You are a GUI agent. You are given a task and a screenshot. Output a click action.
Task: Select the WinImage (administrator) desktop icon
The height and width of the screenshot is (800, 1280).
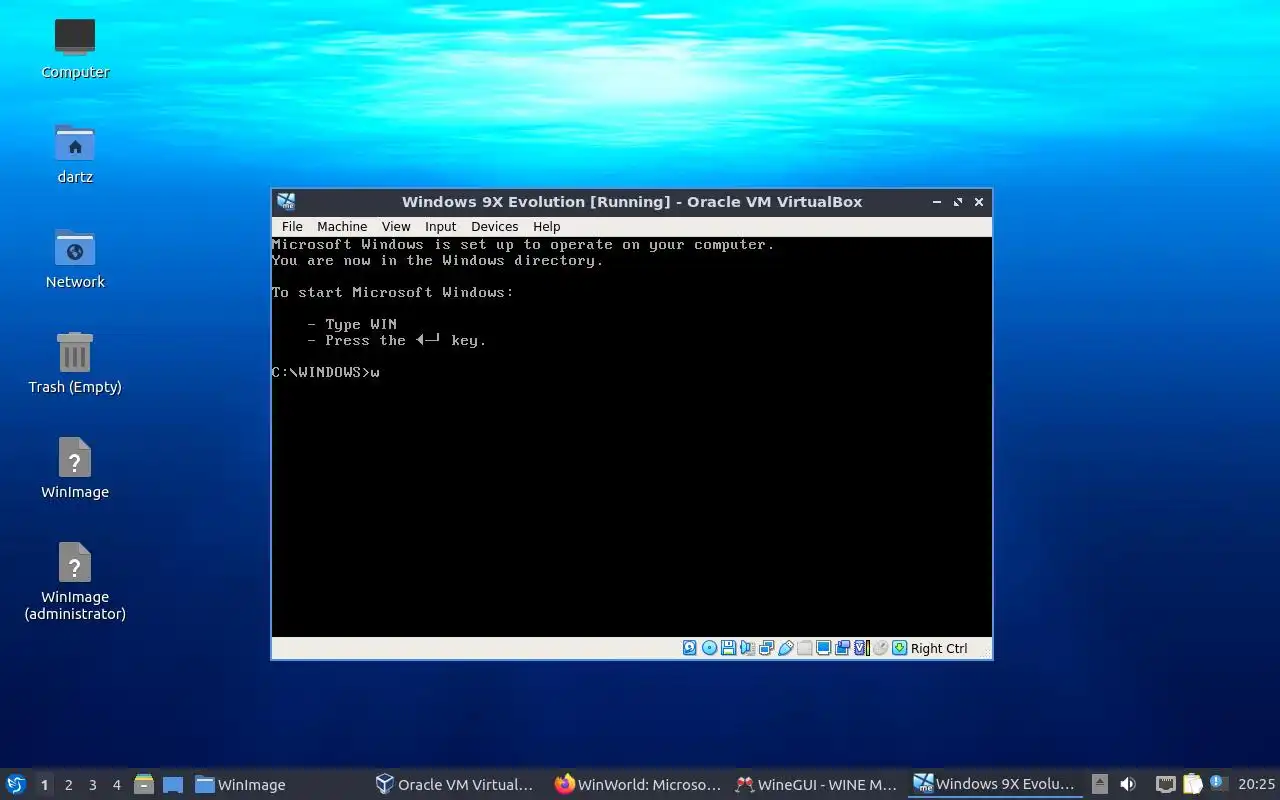tap(75, 581)
